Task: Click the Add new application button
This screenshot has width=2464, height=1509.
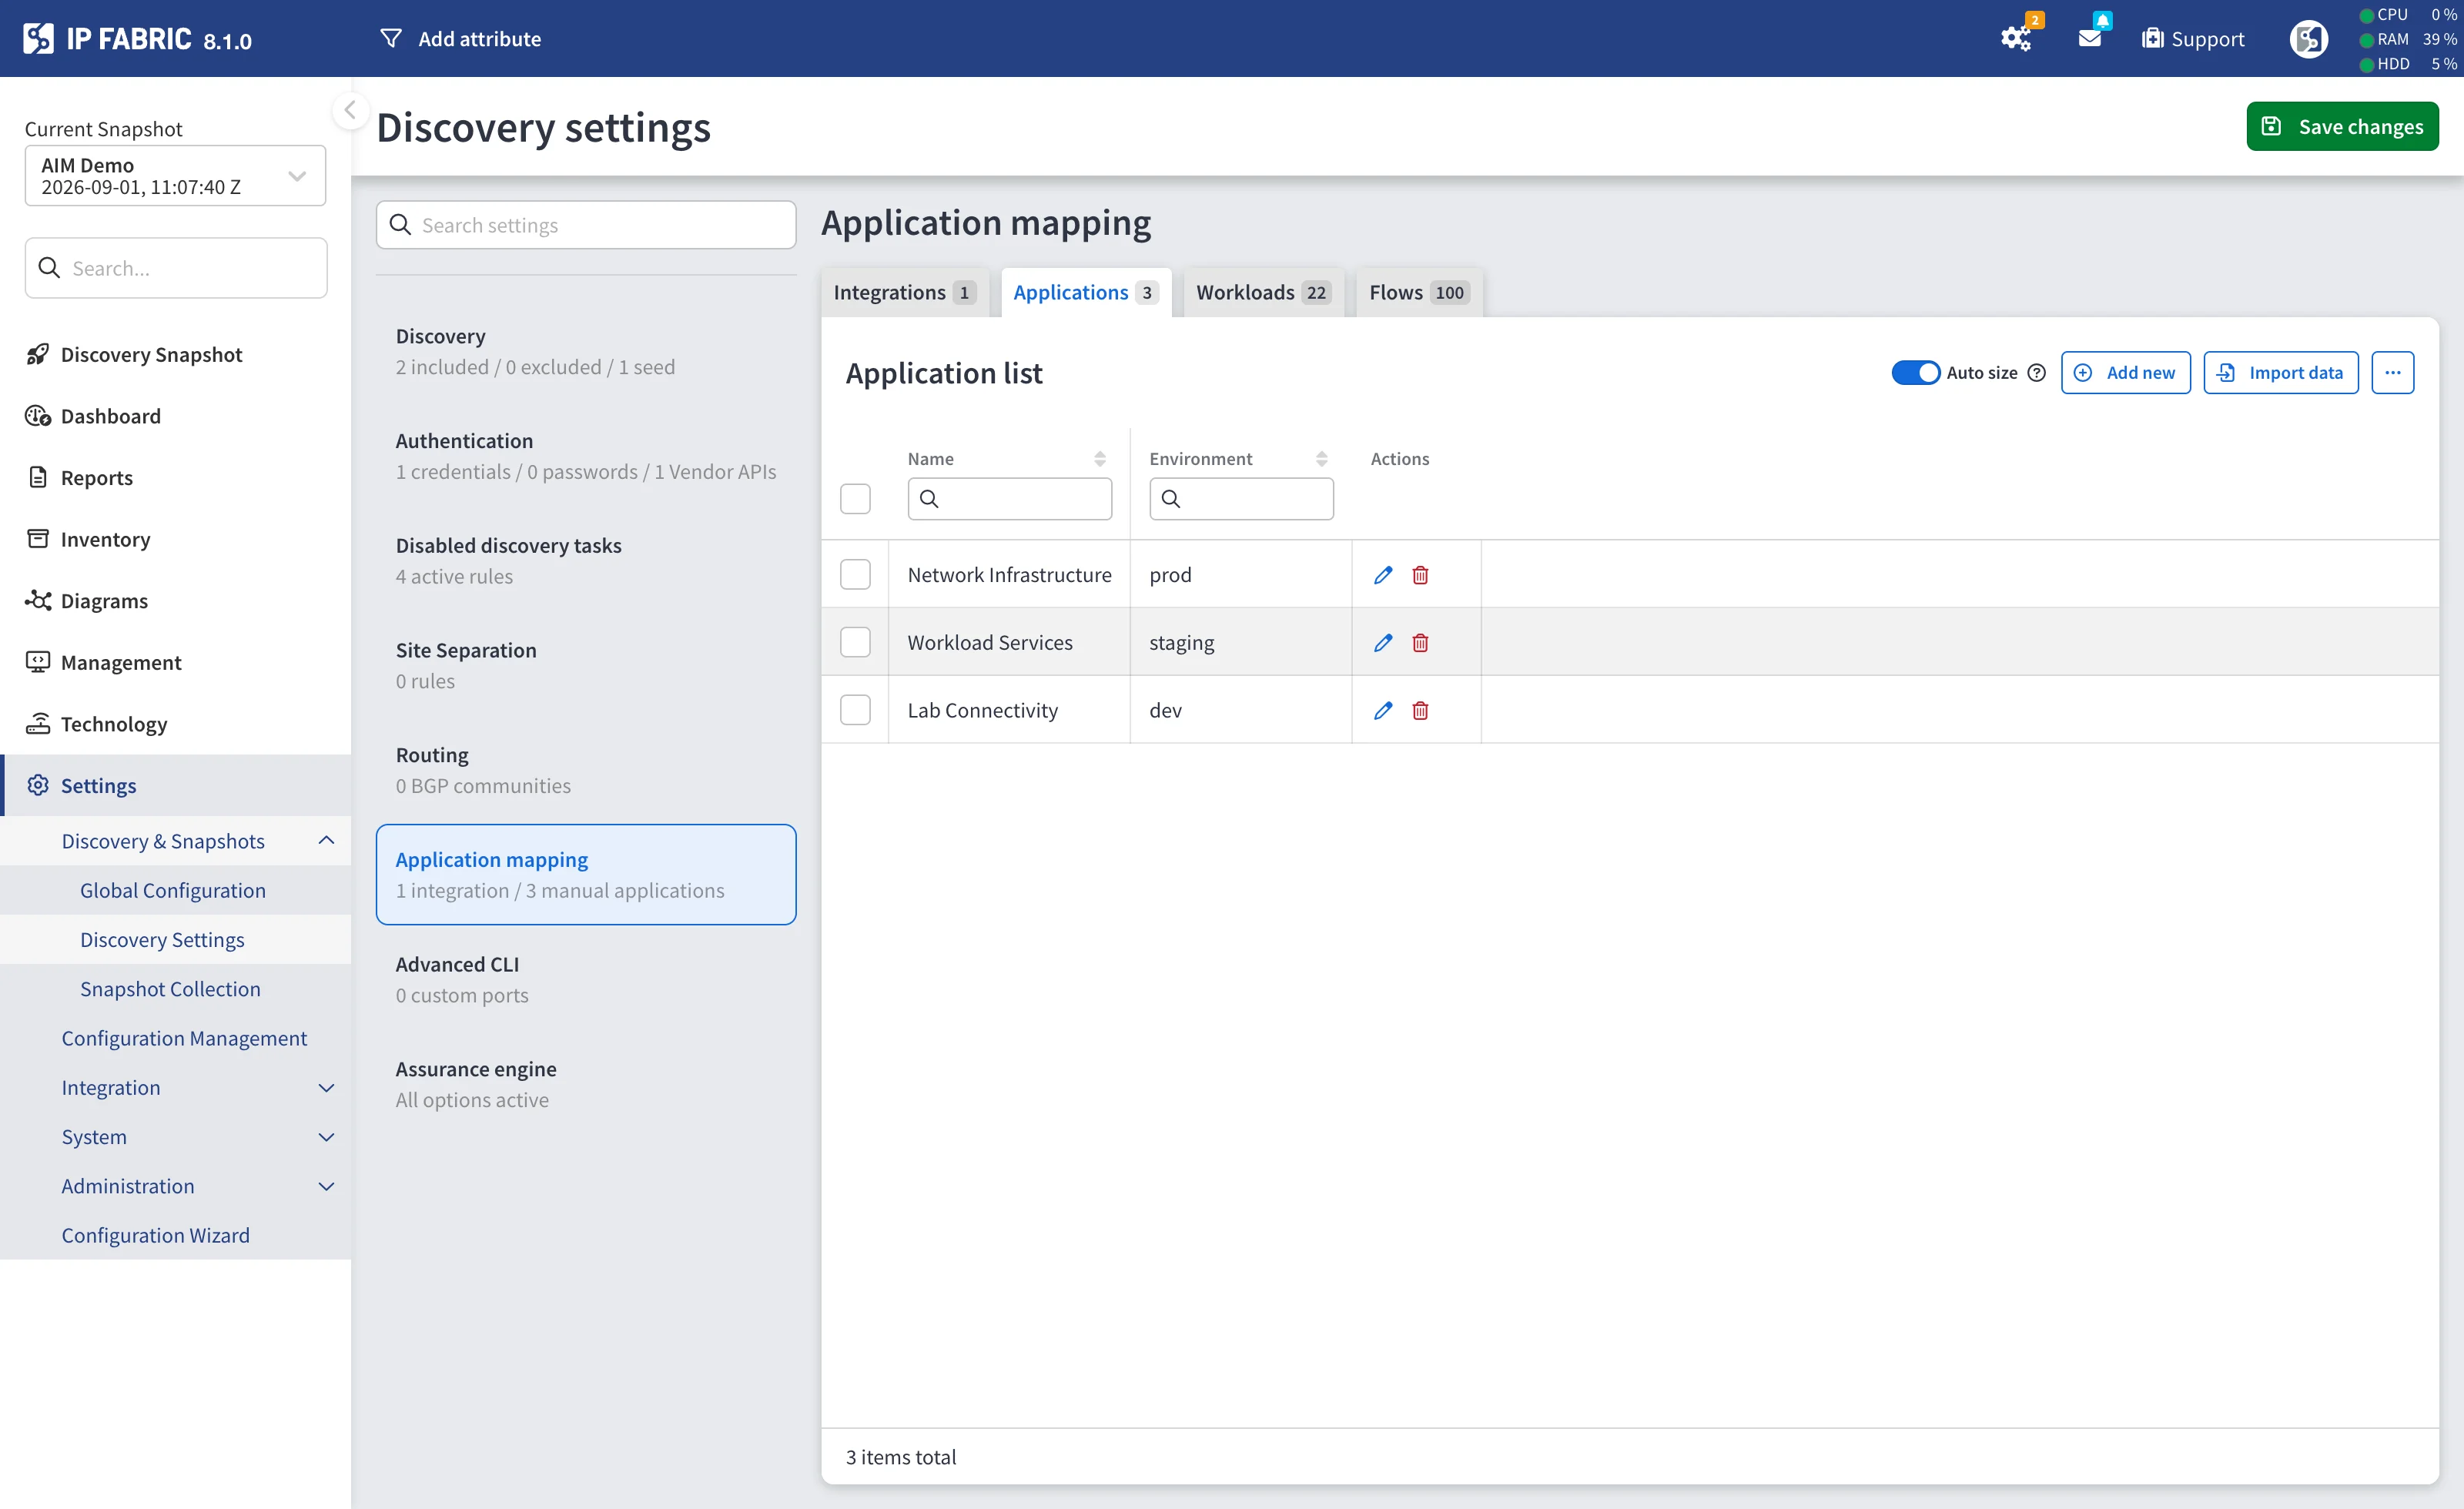Action: pos(2125,373)
